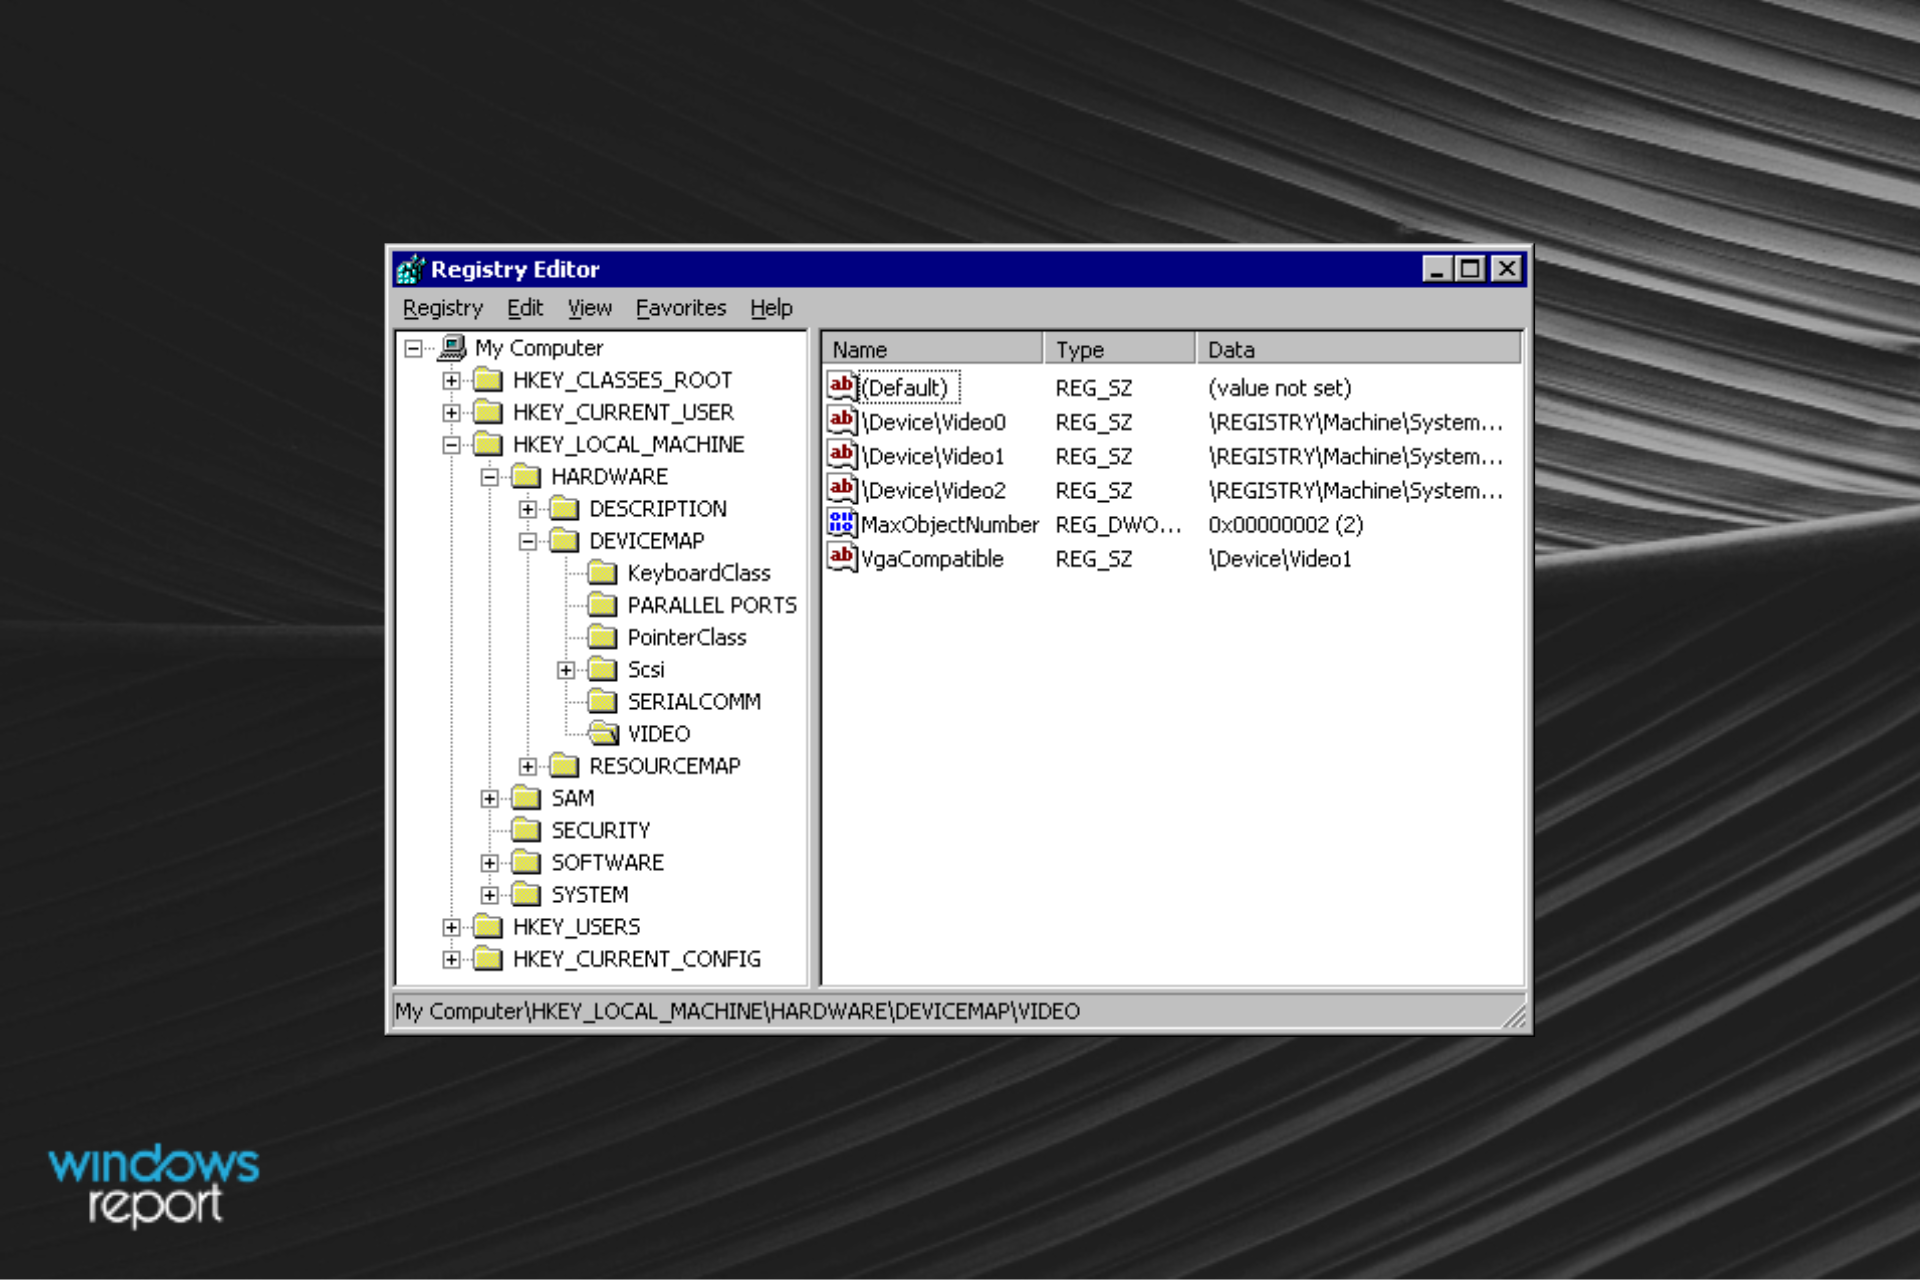Select the SERIALCOMM key label

point(694,702)
